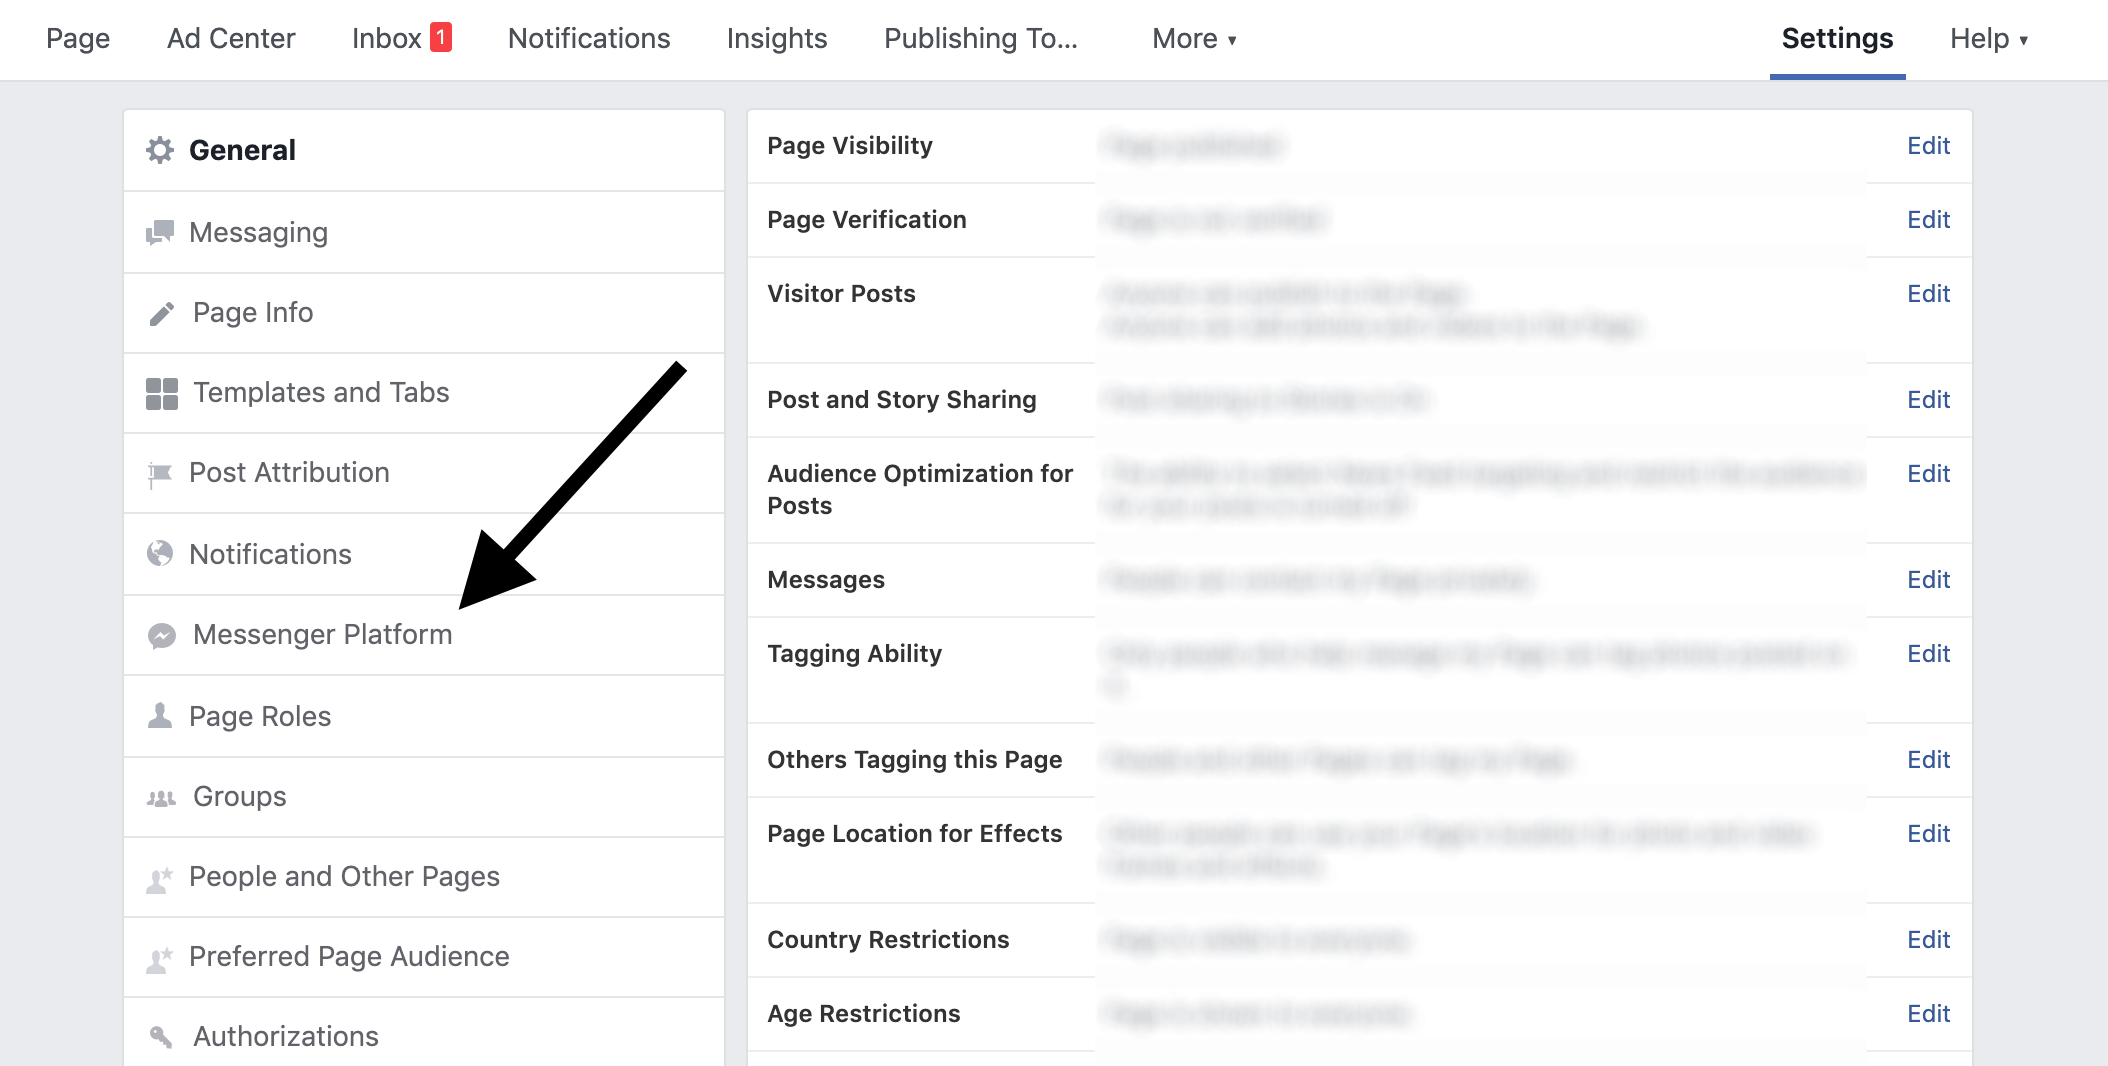Open Messaging settings section
The height and width of the screenshot is (1066, 2108).
point(424,232)
